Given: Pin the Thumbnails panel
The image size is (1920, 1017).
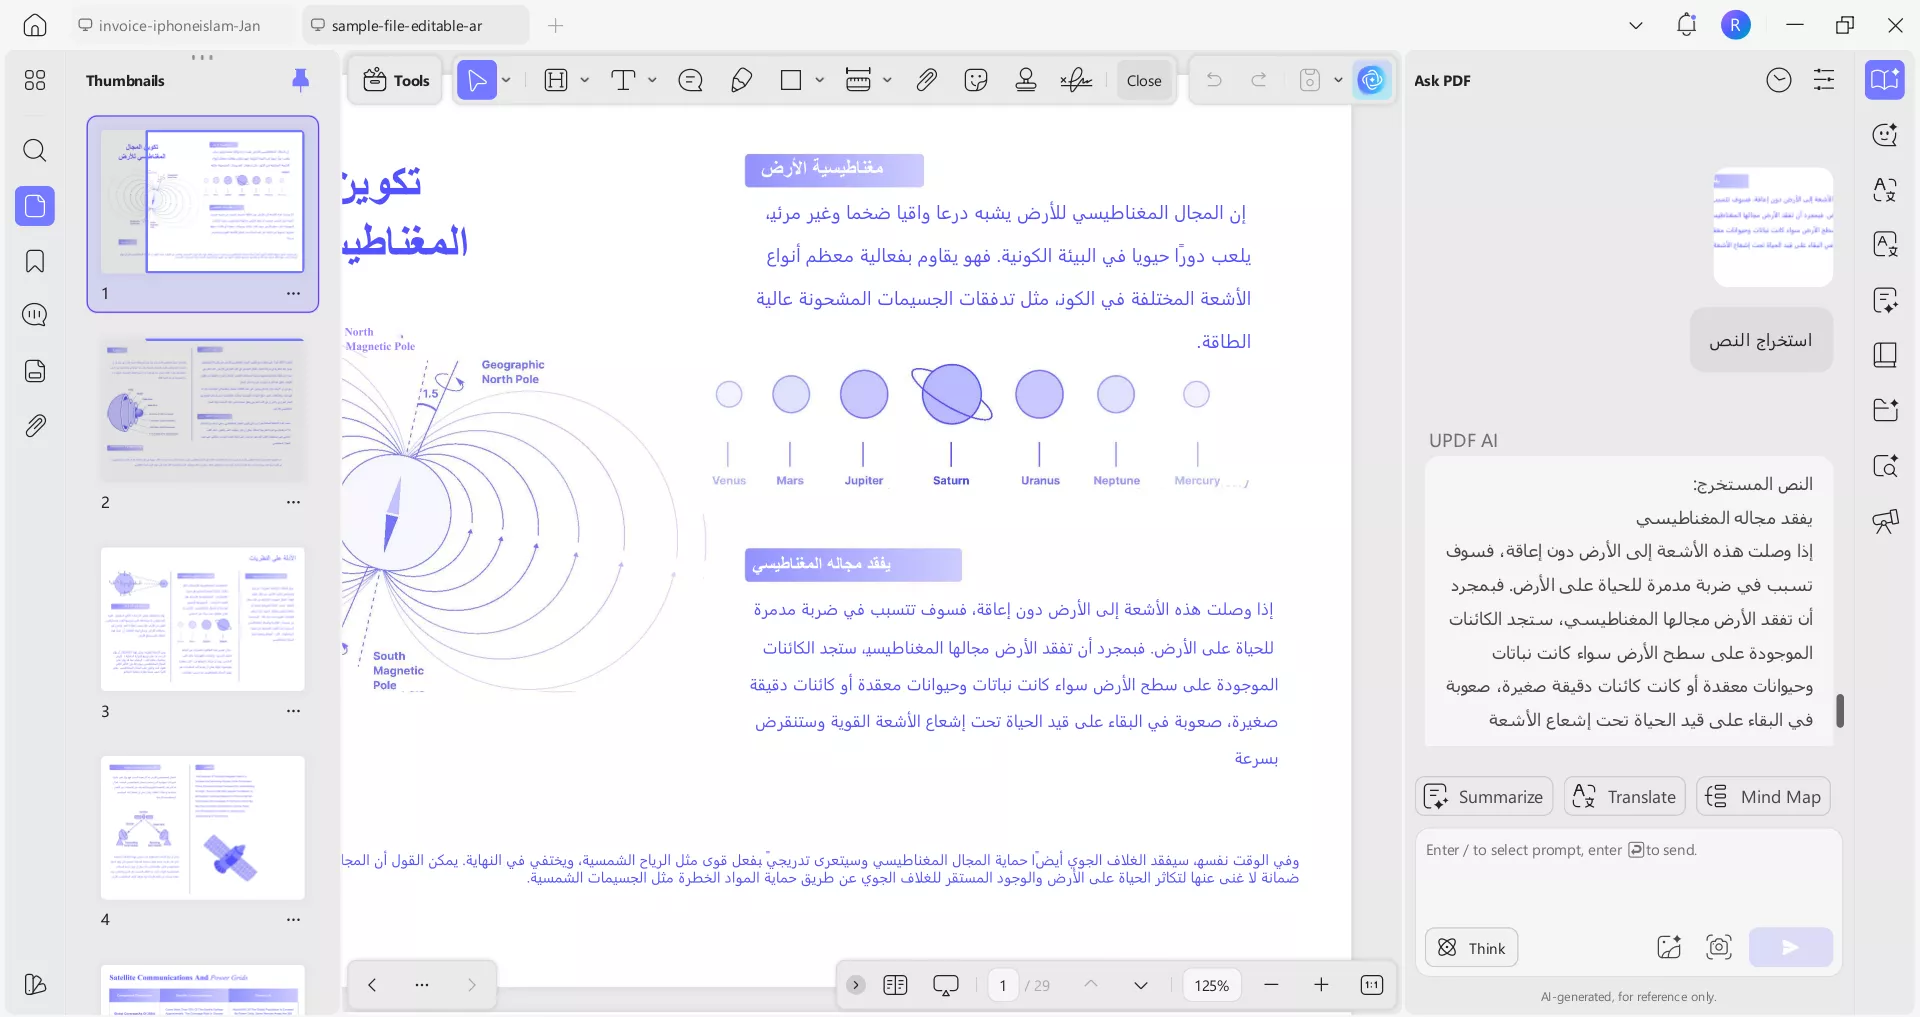Looking at the screenshot, I should pos(301,80).
